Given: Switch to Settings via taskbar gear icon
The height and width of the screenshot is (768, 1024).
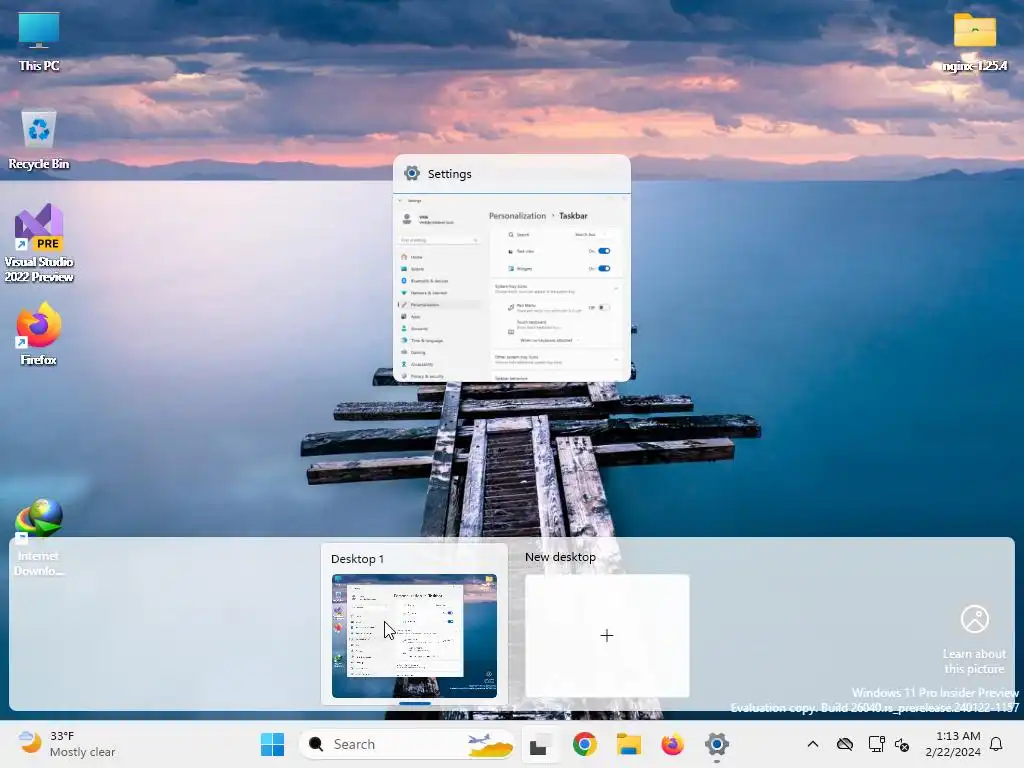Looking at the screenshot, I should click(x=716, y=744).
